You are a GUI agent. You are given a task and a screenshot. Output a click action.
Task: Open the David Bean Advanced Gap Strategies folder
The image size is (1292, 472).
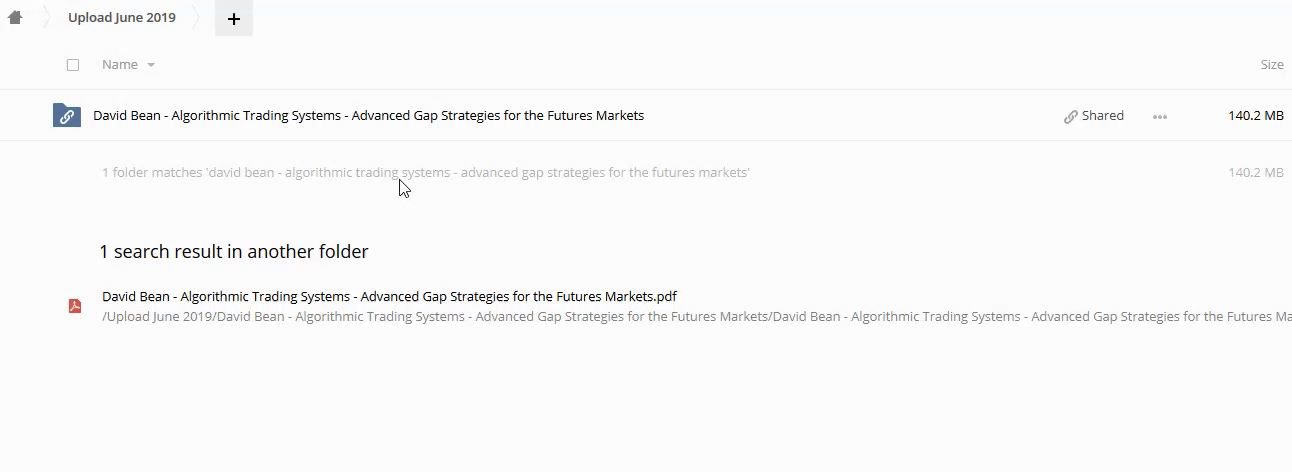point(368,116)
